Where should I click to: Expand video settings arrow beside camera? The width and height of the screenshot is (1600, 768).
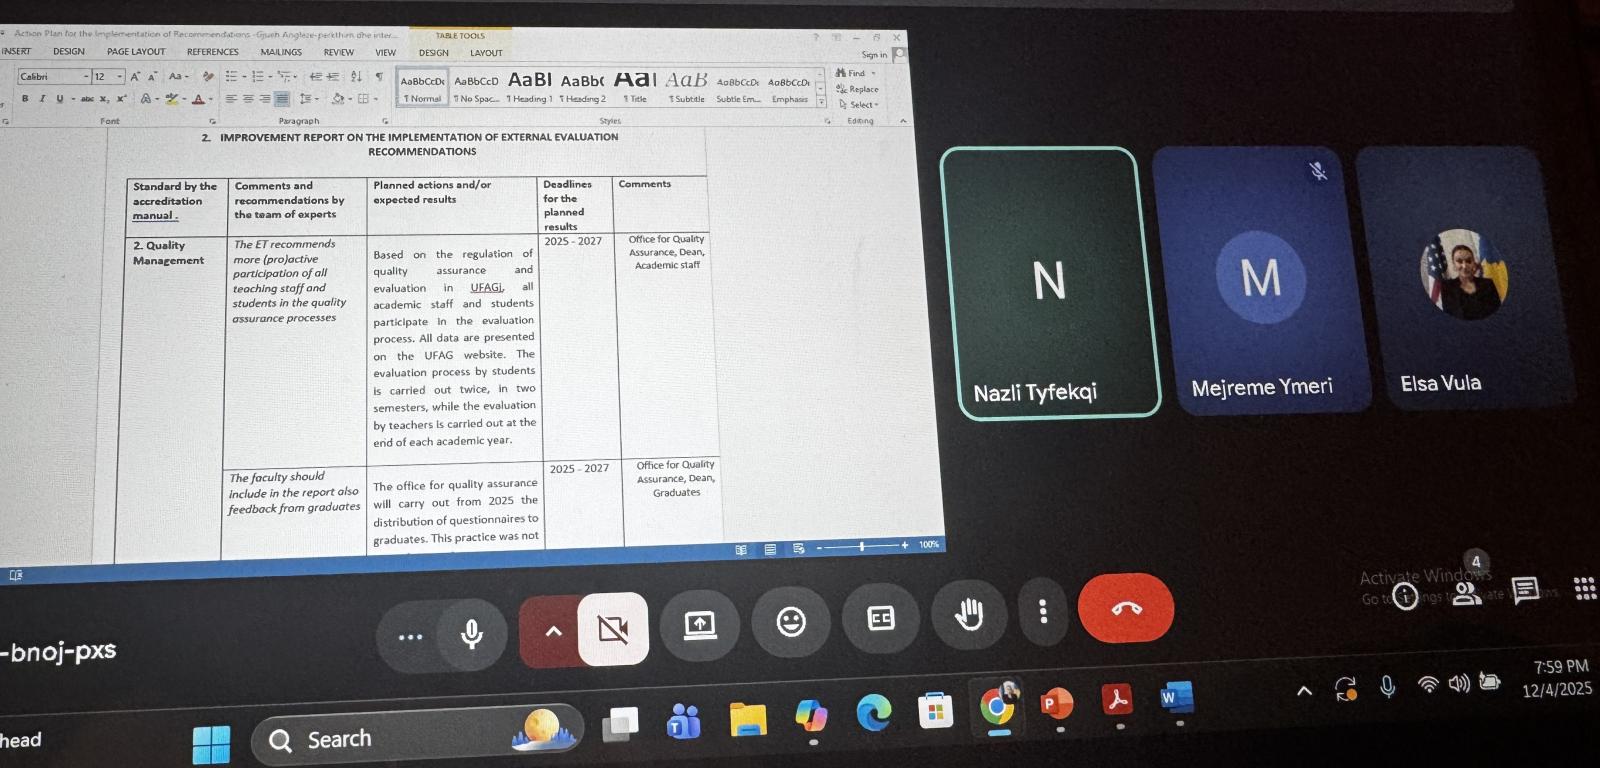tap(553, 631)
